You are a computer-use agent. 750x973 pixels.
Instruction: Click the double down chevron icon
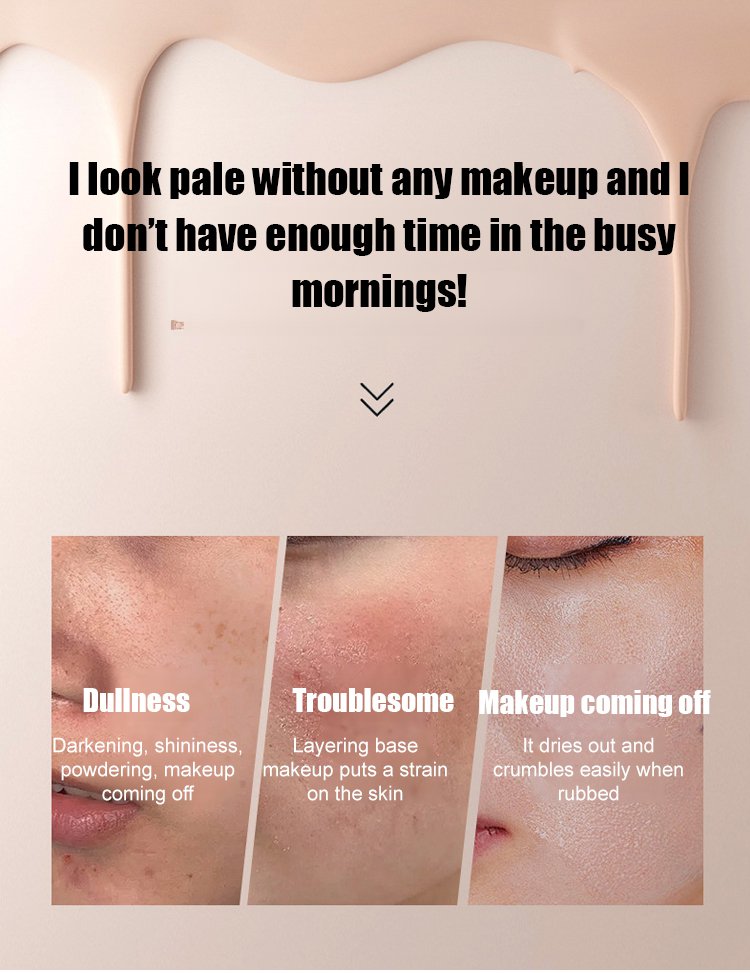[377, 399]
